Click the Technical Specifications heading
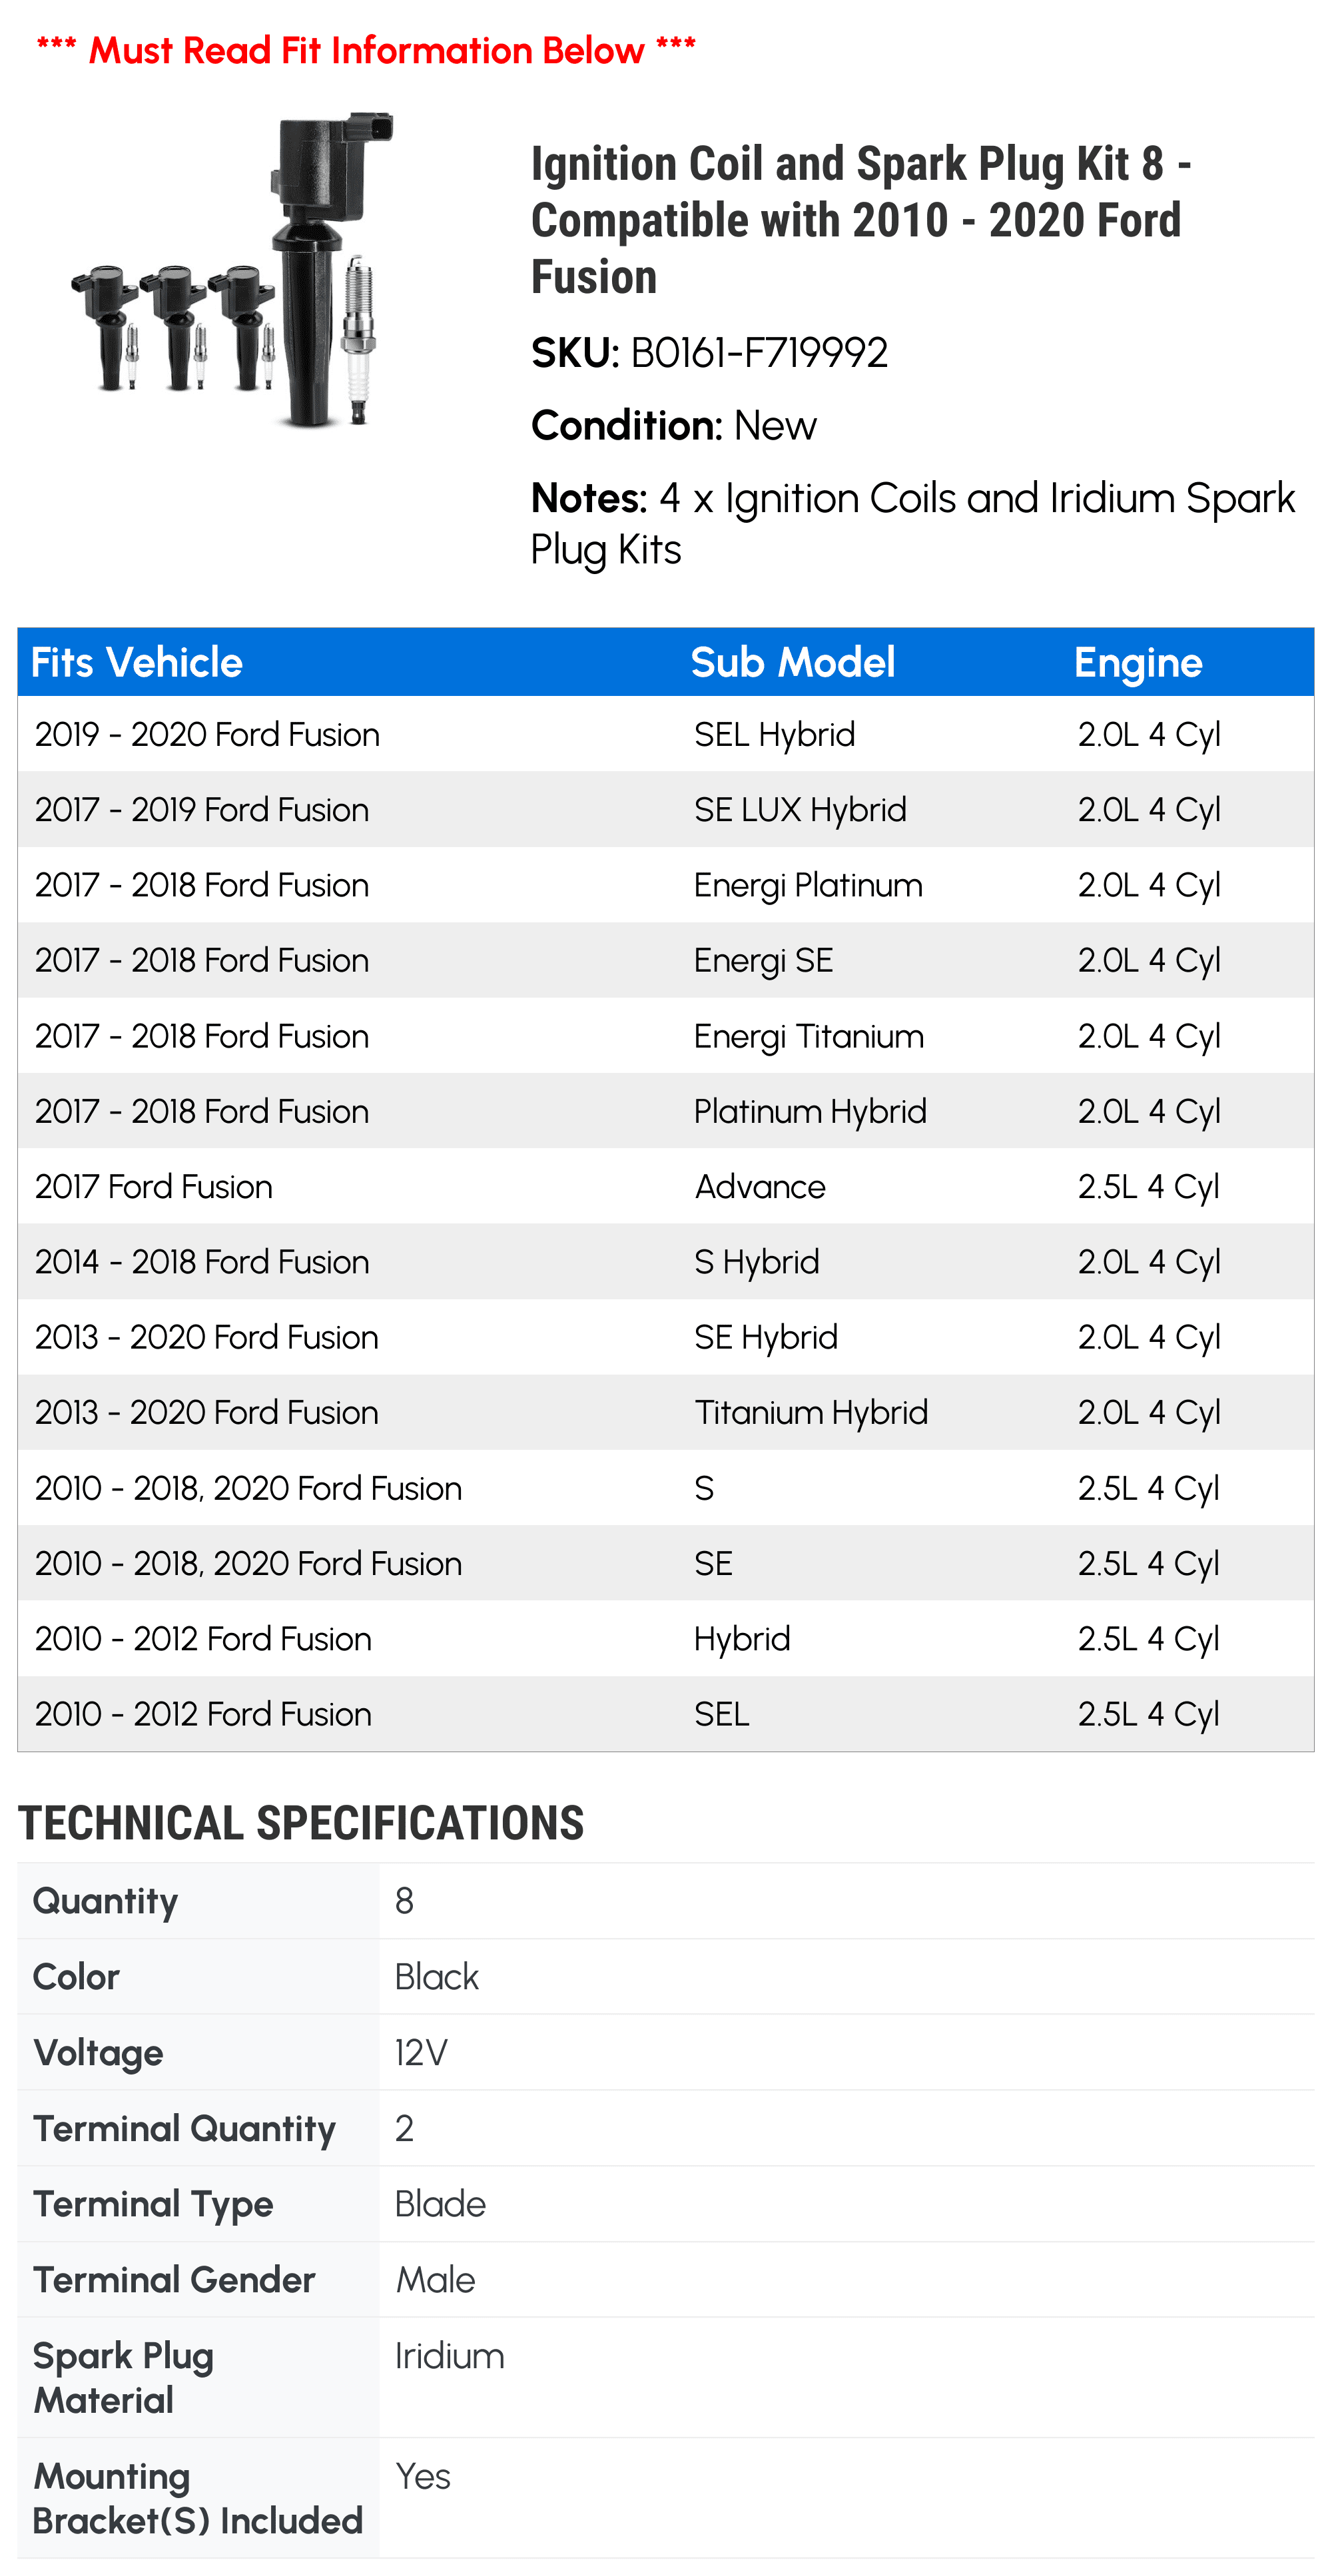Screen dimensions: 1332x2576 point(301,1823)
